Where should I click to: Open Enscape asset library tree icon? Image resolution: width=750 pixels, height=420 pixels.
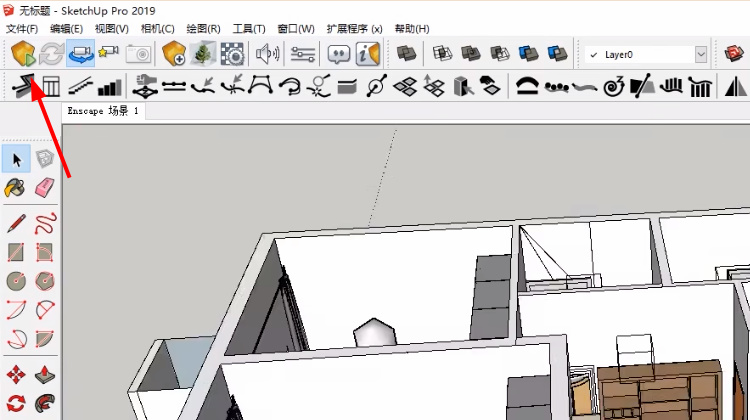pos(203,54)
